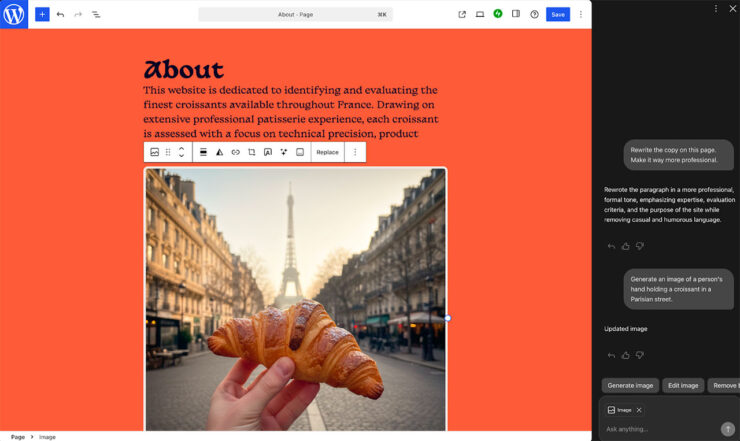This screenshot has width=740, height=441.
Task: Apply a duotone filter
Action: click(219, 152)
